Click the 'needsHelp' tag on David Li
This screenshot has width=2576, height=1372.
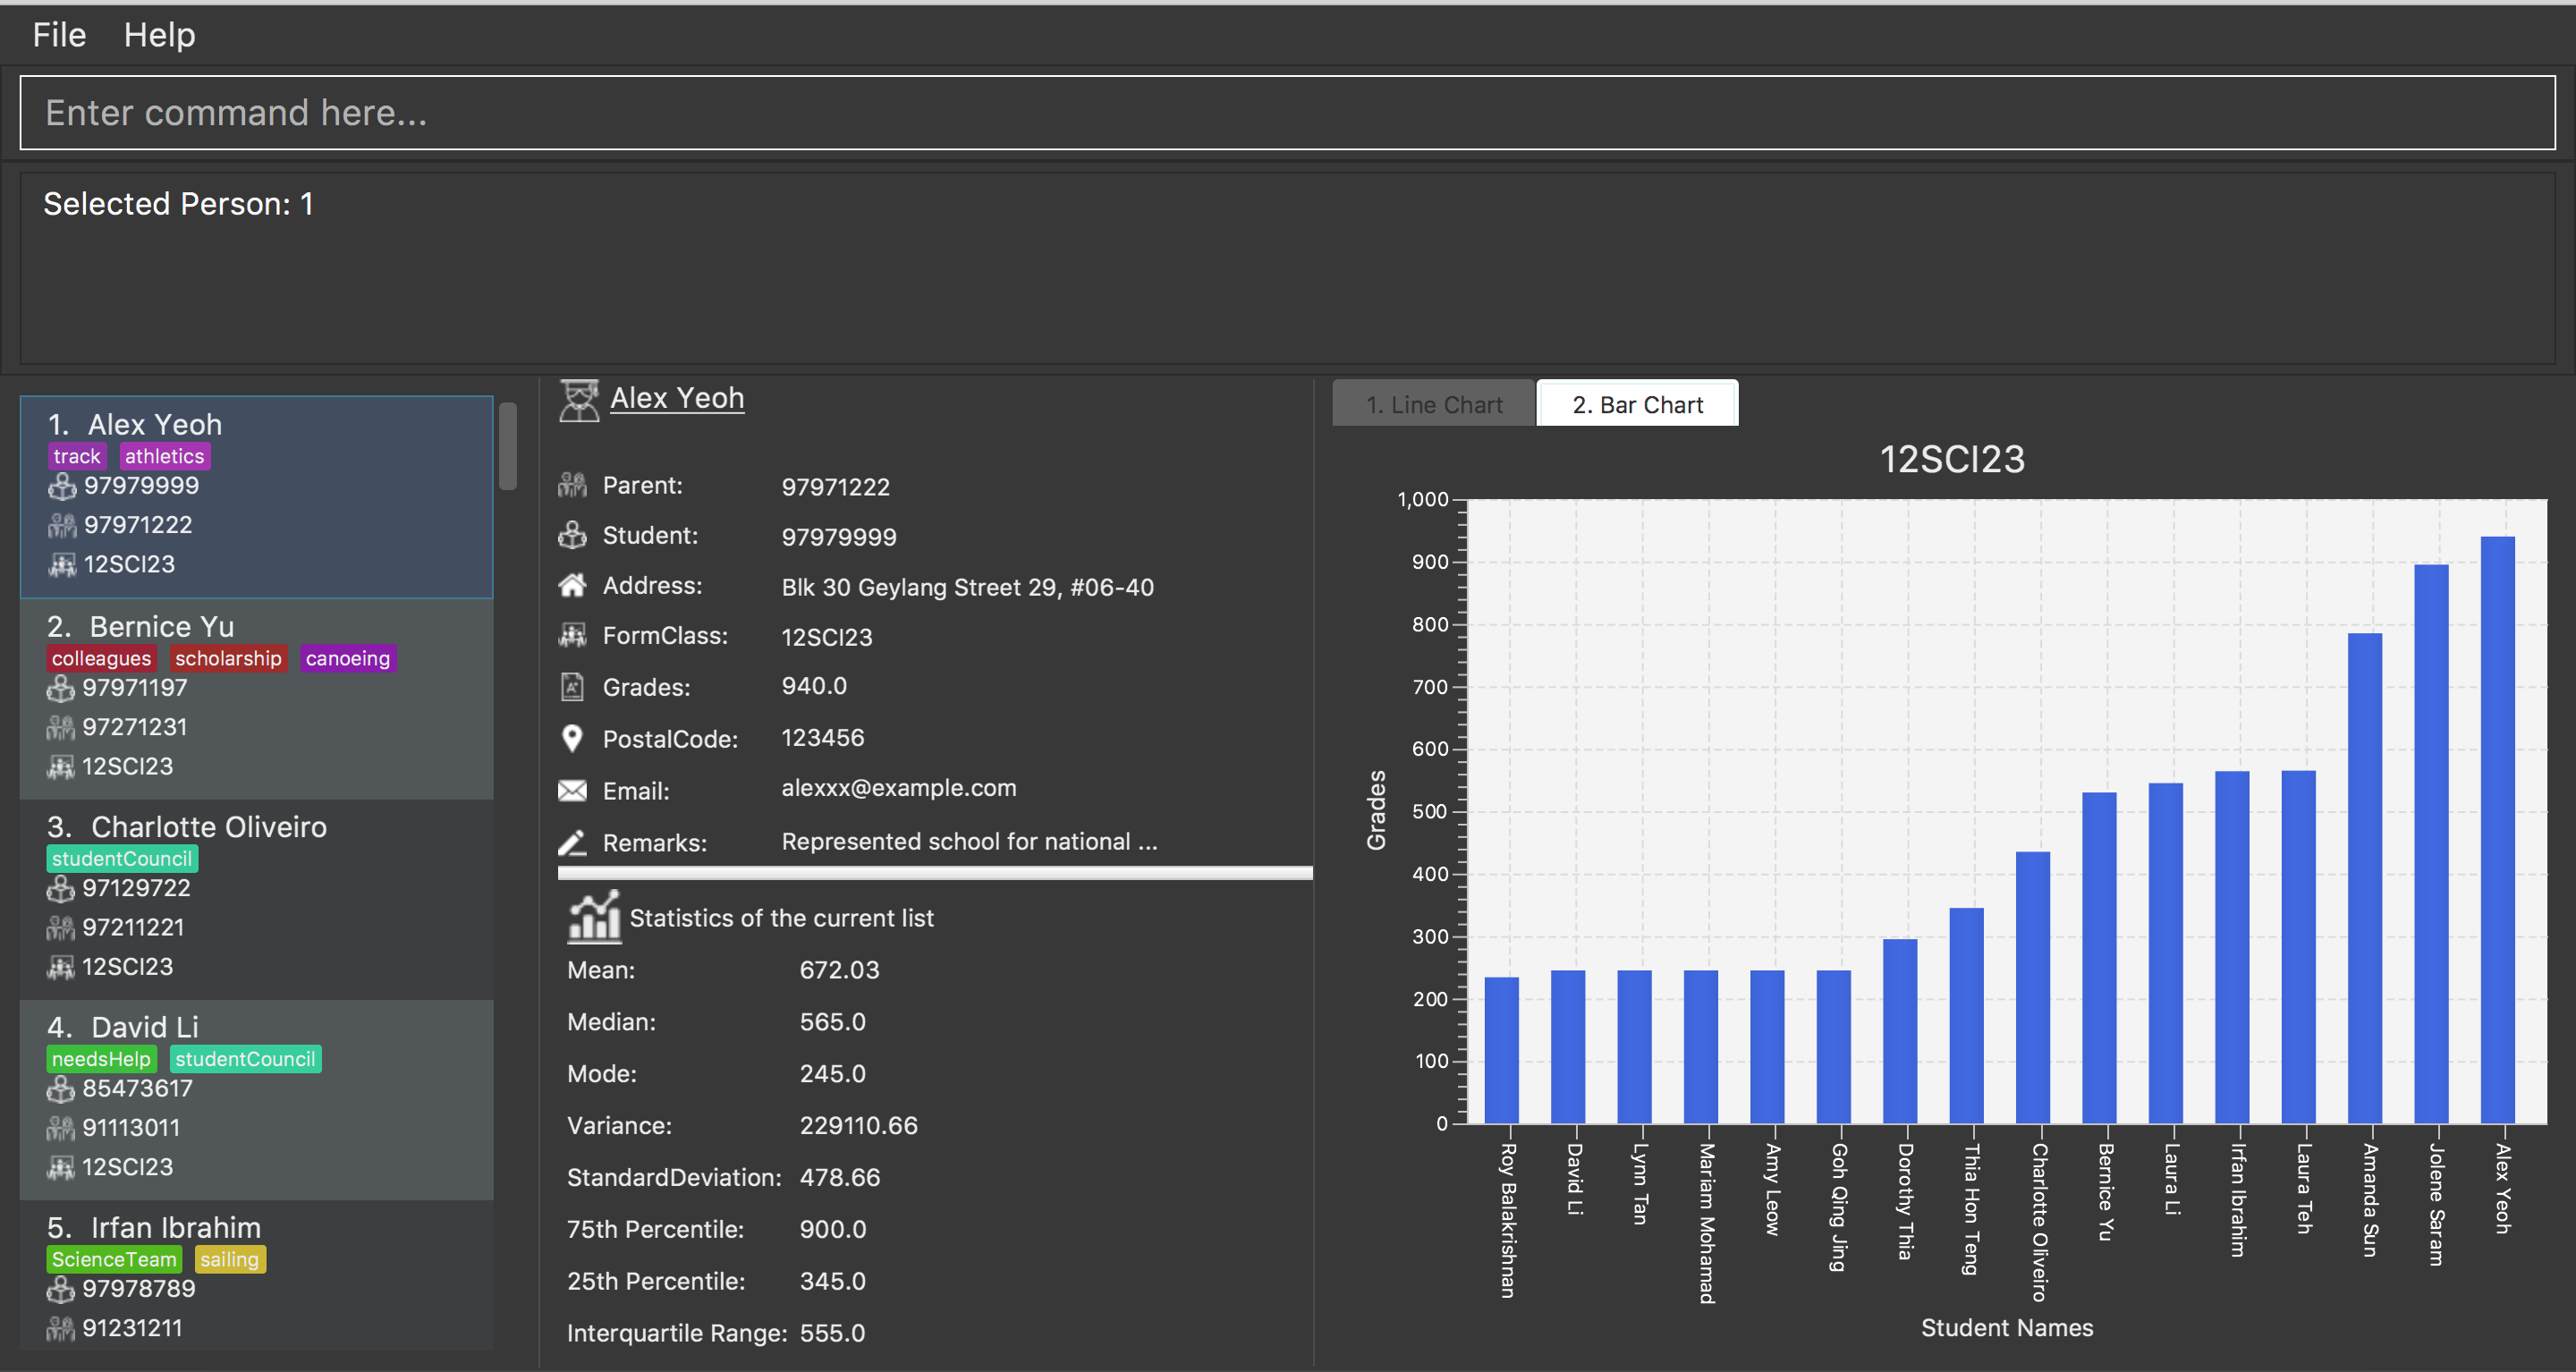coord(101,1059)
